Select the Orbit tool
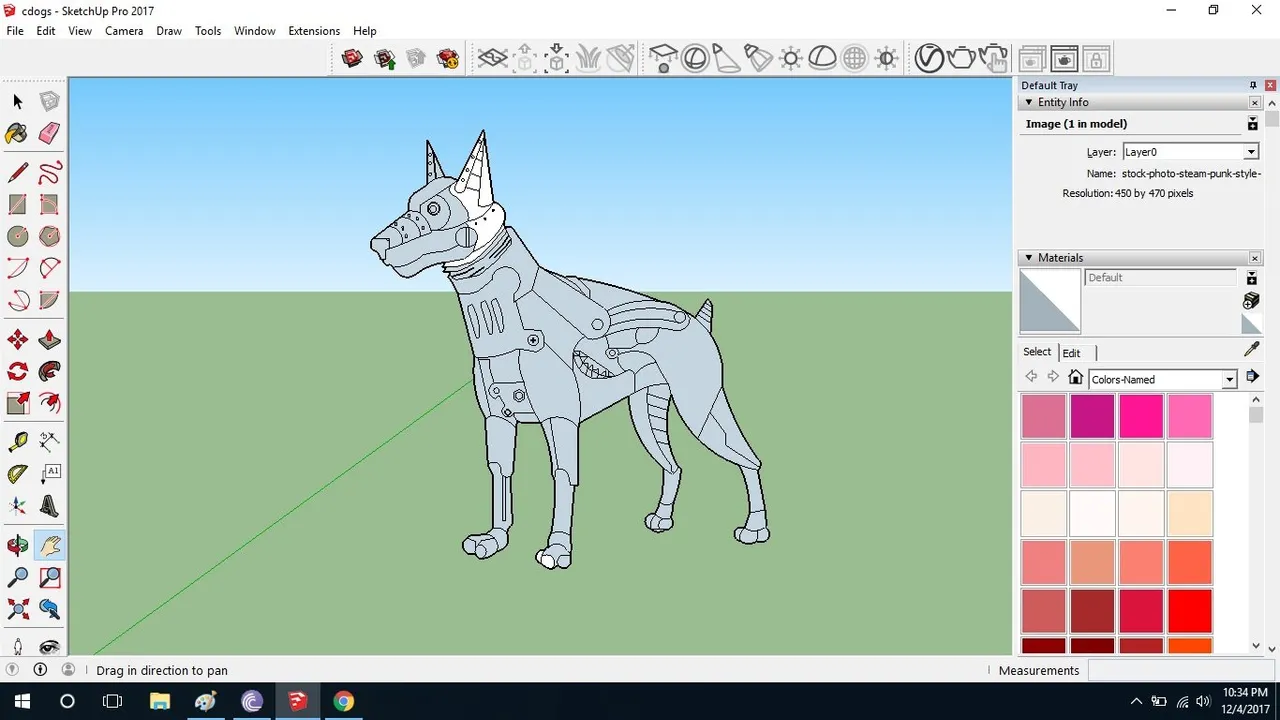 [17, 545]
